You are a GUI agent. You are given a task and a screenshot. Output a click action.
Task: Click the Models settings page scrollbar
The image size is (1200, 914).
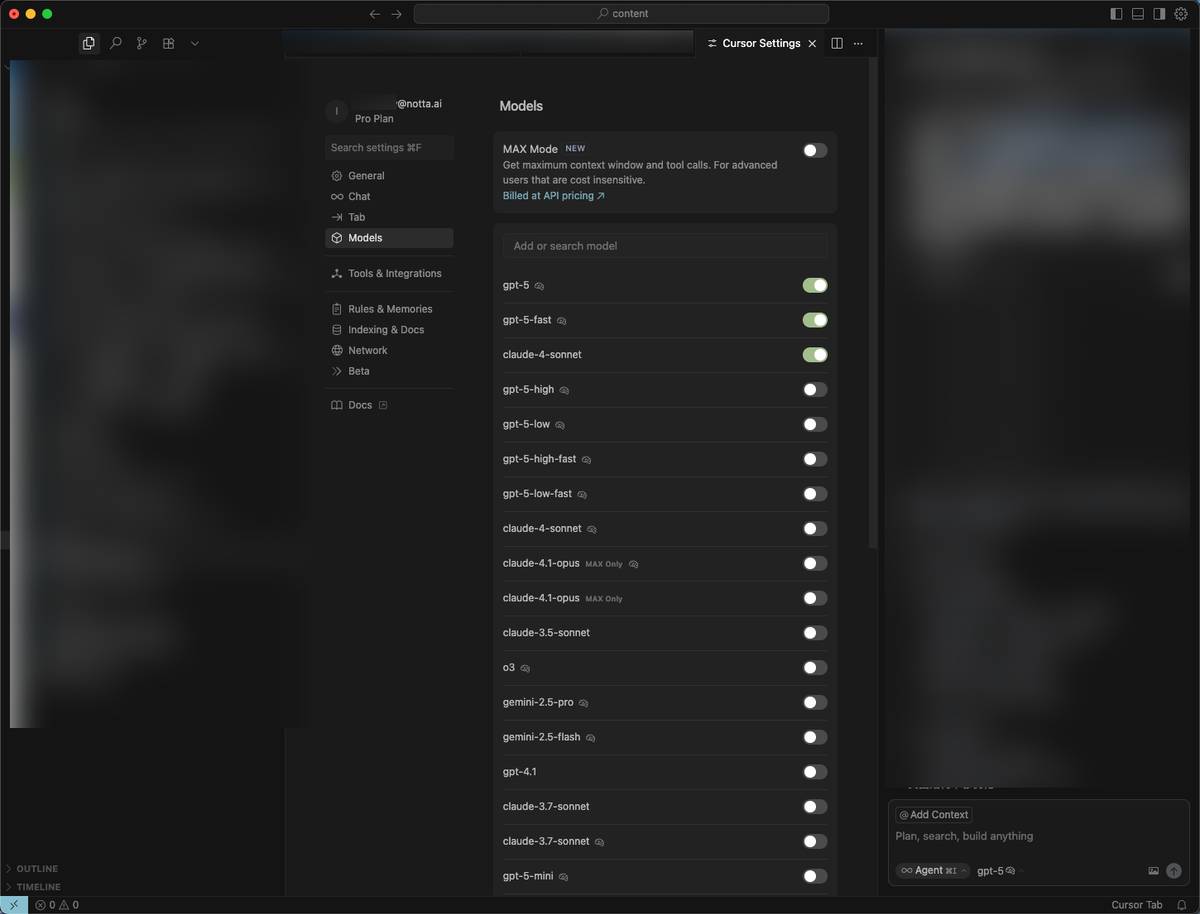[873, 303]
